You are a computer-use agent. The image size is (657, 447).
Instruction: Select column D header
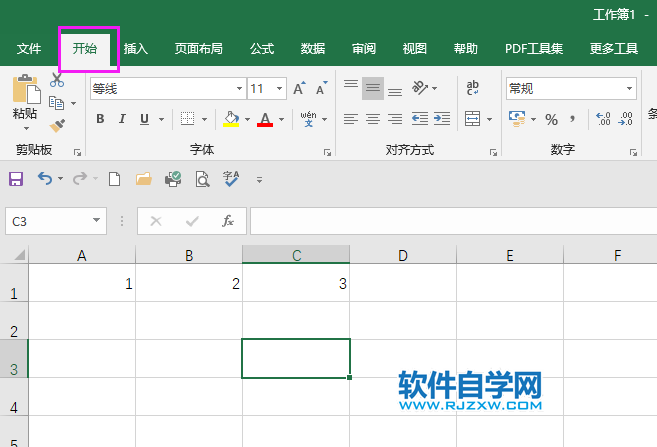point(403,255)
